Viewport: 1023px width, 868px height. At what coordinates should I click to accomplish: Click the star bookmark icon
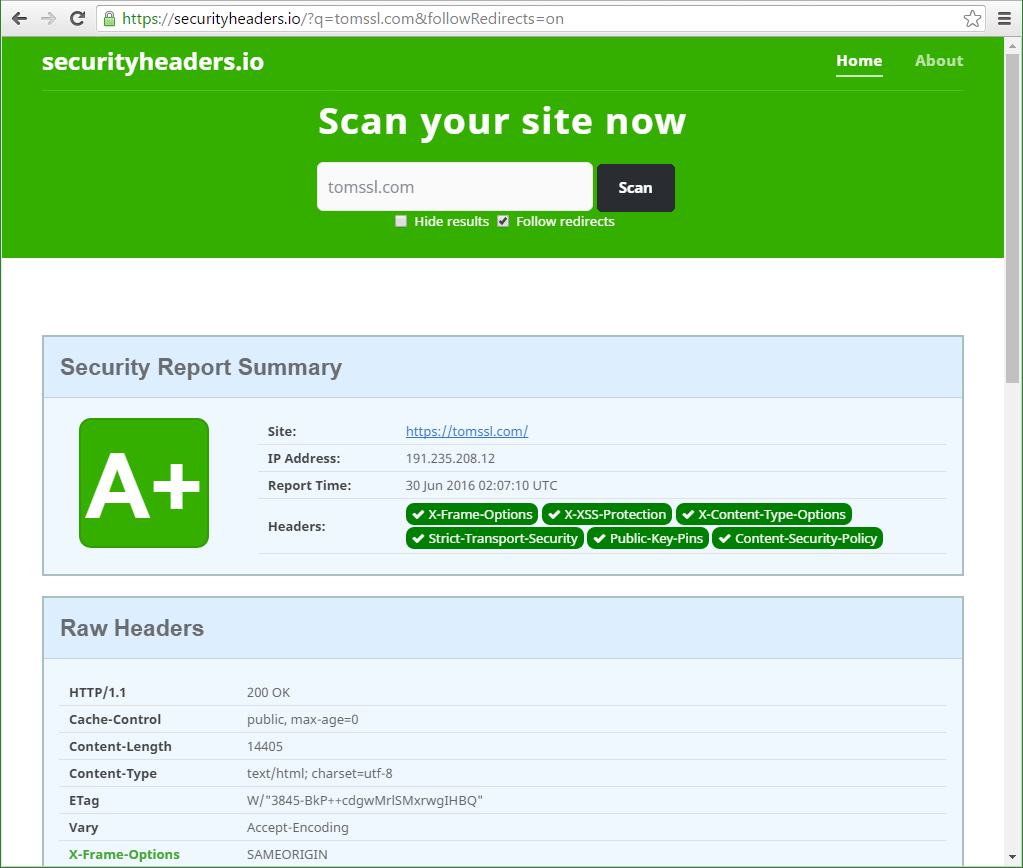971,17
